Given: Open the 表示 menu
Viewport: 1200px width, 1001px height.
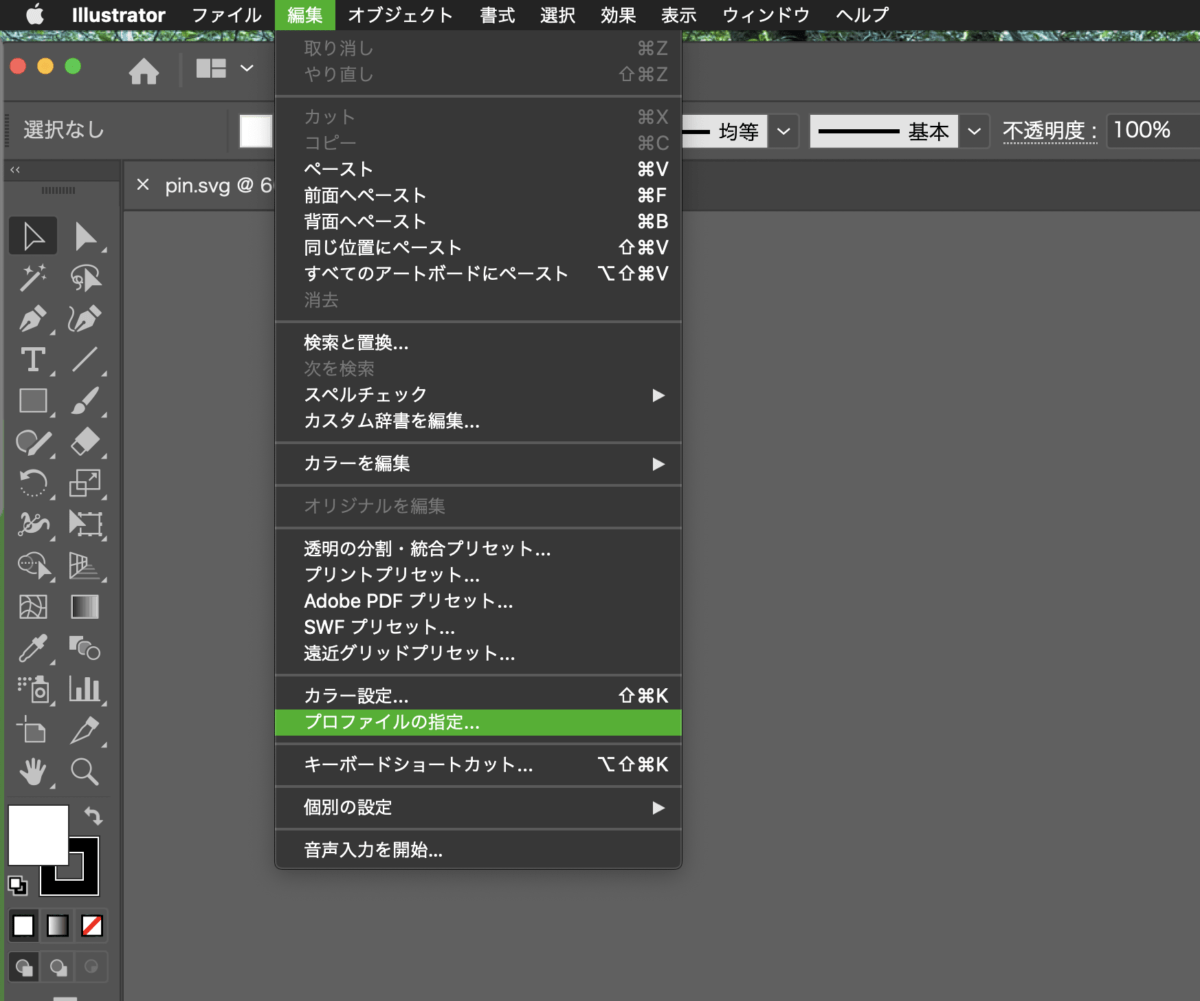Looking at the screenshot, I should click(678, 15).
